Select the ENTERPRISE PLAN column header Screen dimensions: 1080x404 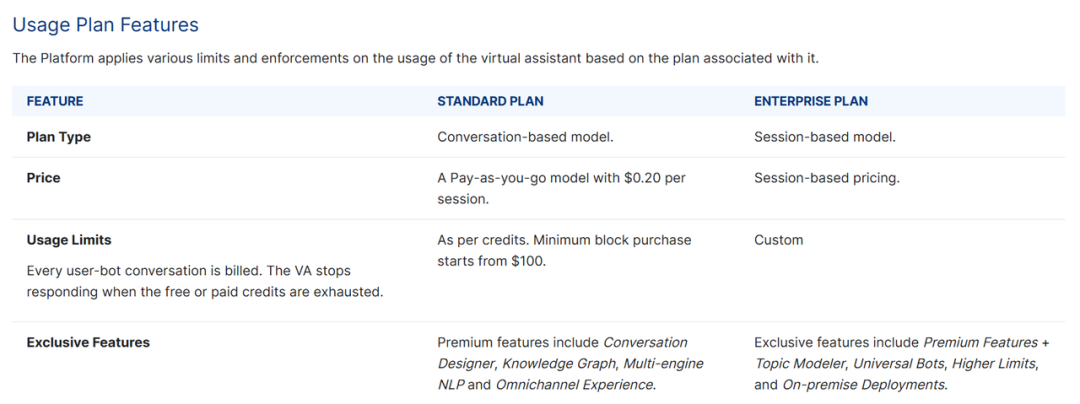(x=811, y=101)
